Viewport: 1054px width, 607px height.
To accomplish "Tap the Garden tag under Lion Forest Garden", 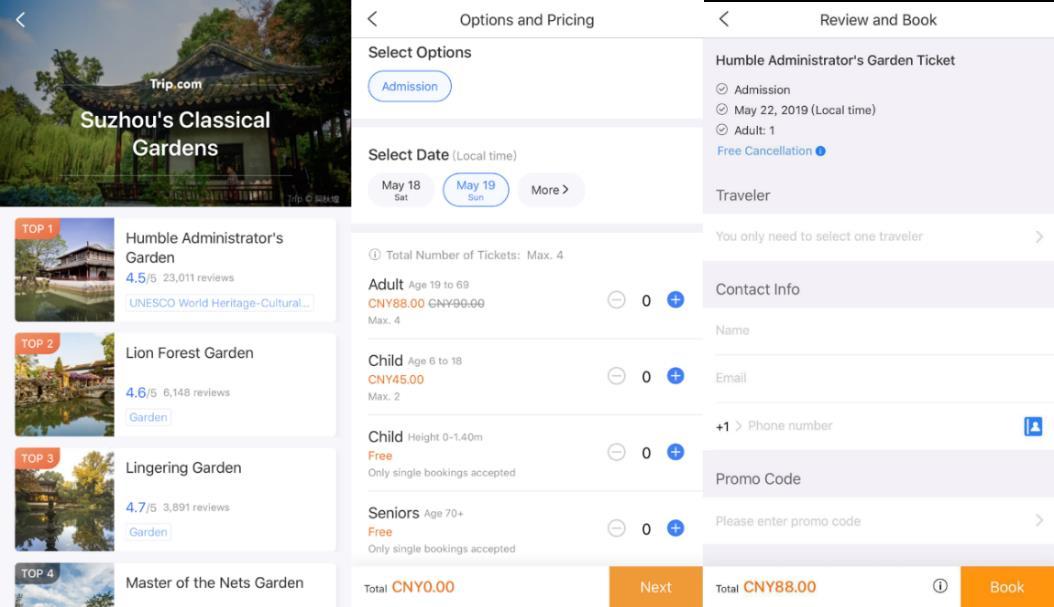I will 148,417.
